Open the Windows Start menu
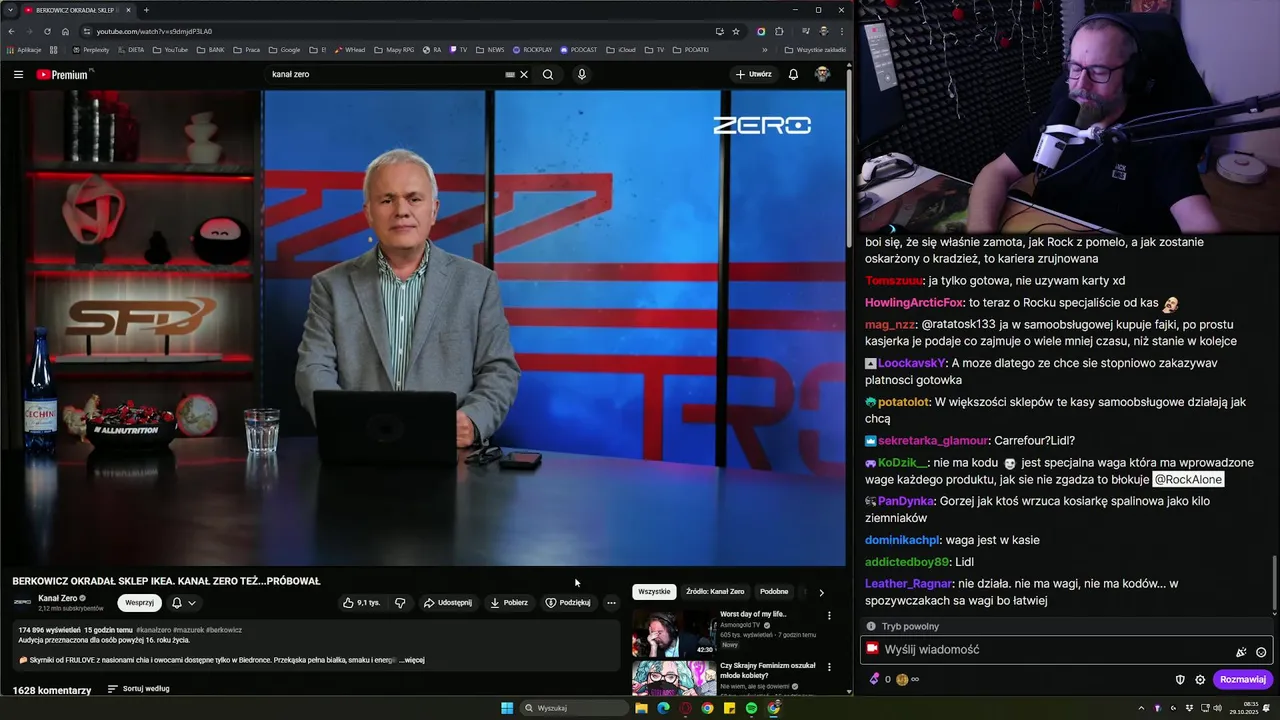 pyautogui.click(x=507, y=708)
